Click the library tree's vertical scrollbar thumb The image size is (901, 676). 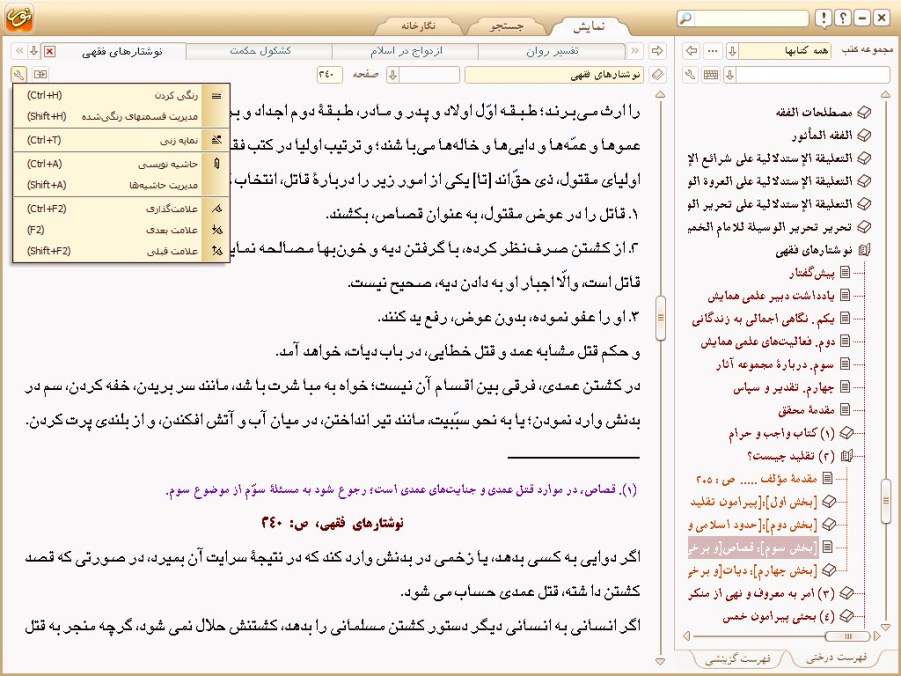coord(885,501)
